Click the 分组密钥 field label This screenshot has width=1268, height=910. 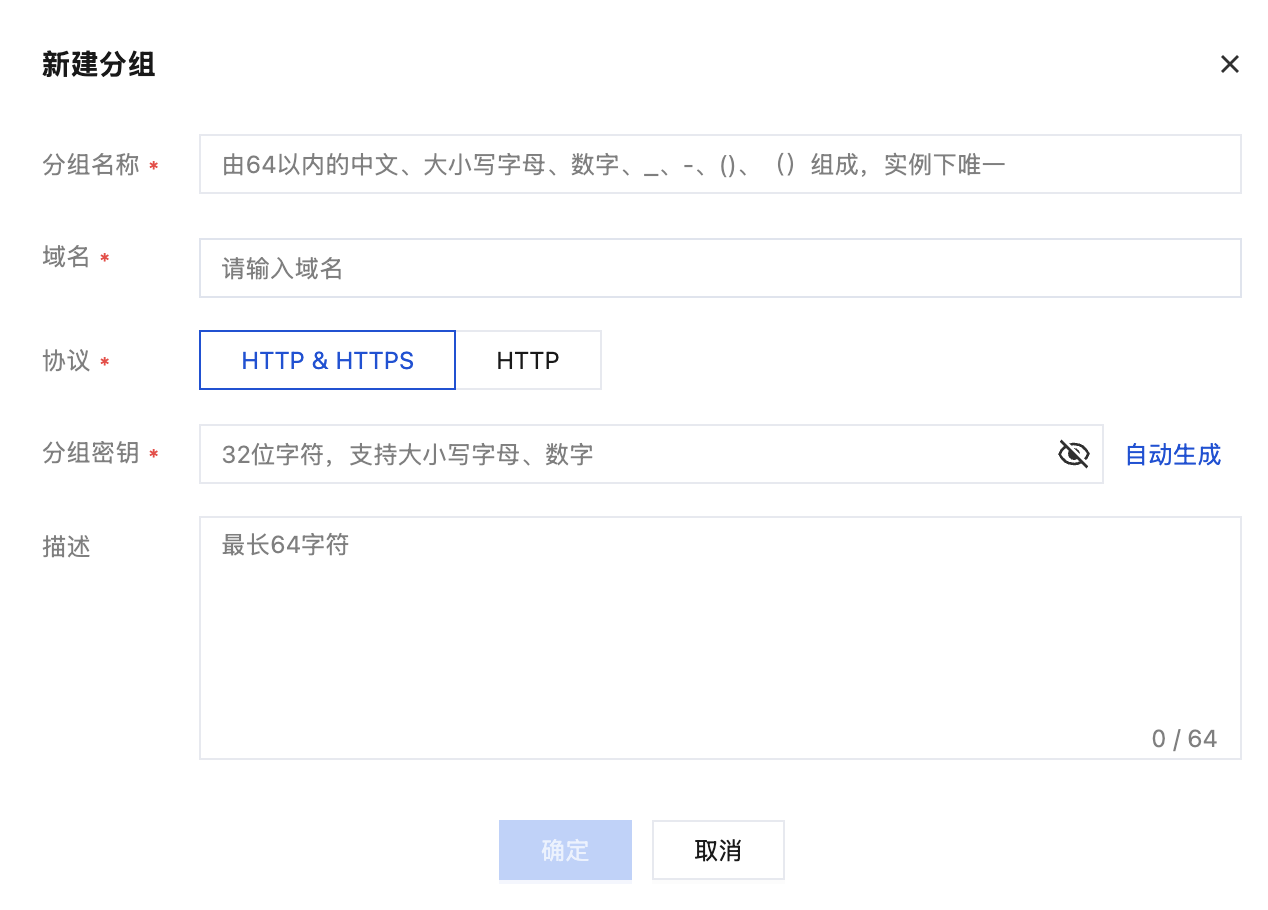(x=91, y=454)
